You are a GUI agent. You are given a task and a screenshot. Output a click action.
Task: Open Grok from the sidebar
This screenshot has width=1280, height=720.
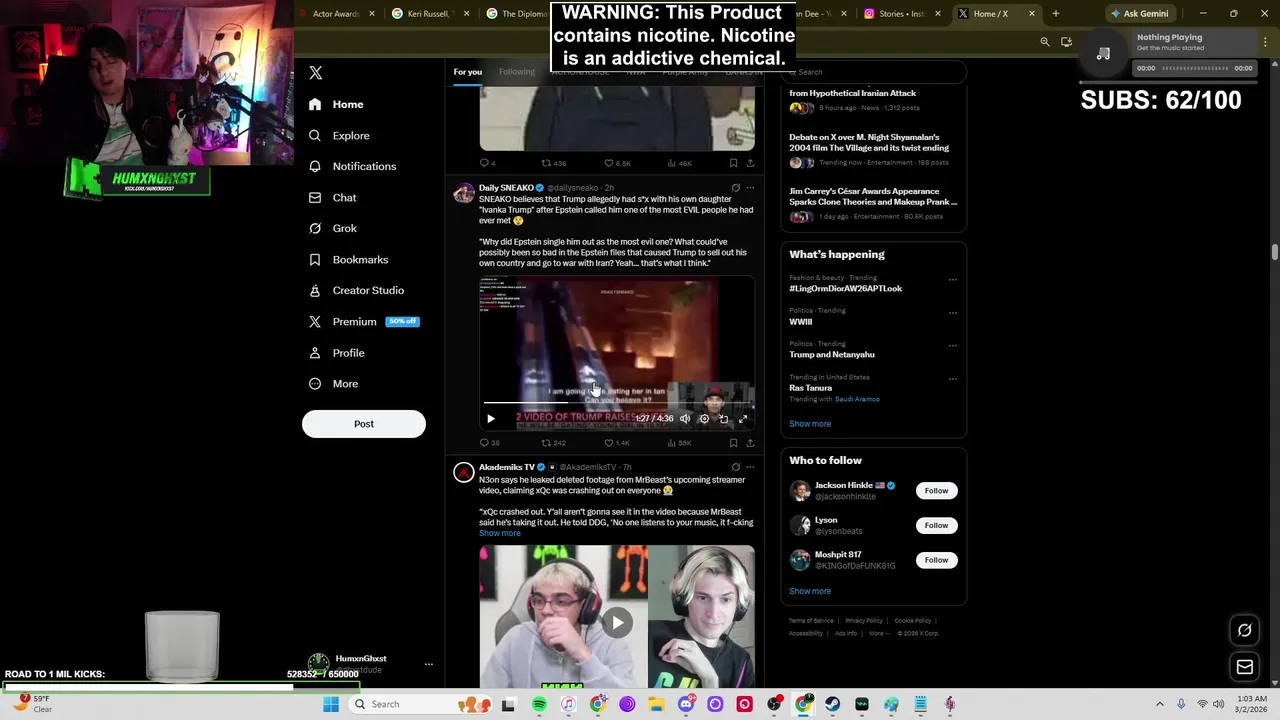pos(332,228)
